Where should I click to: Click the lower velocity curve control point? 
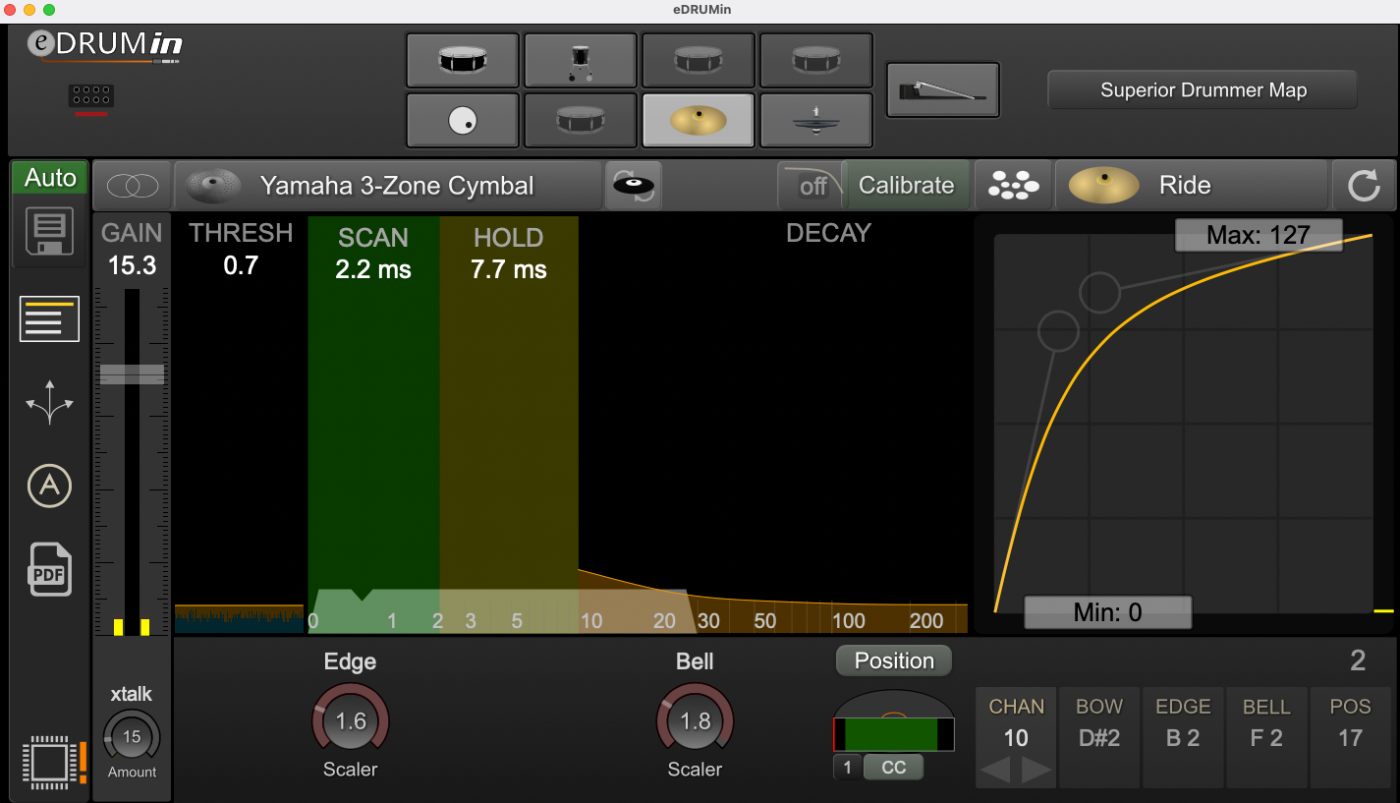[x=1059, y=330]
